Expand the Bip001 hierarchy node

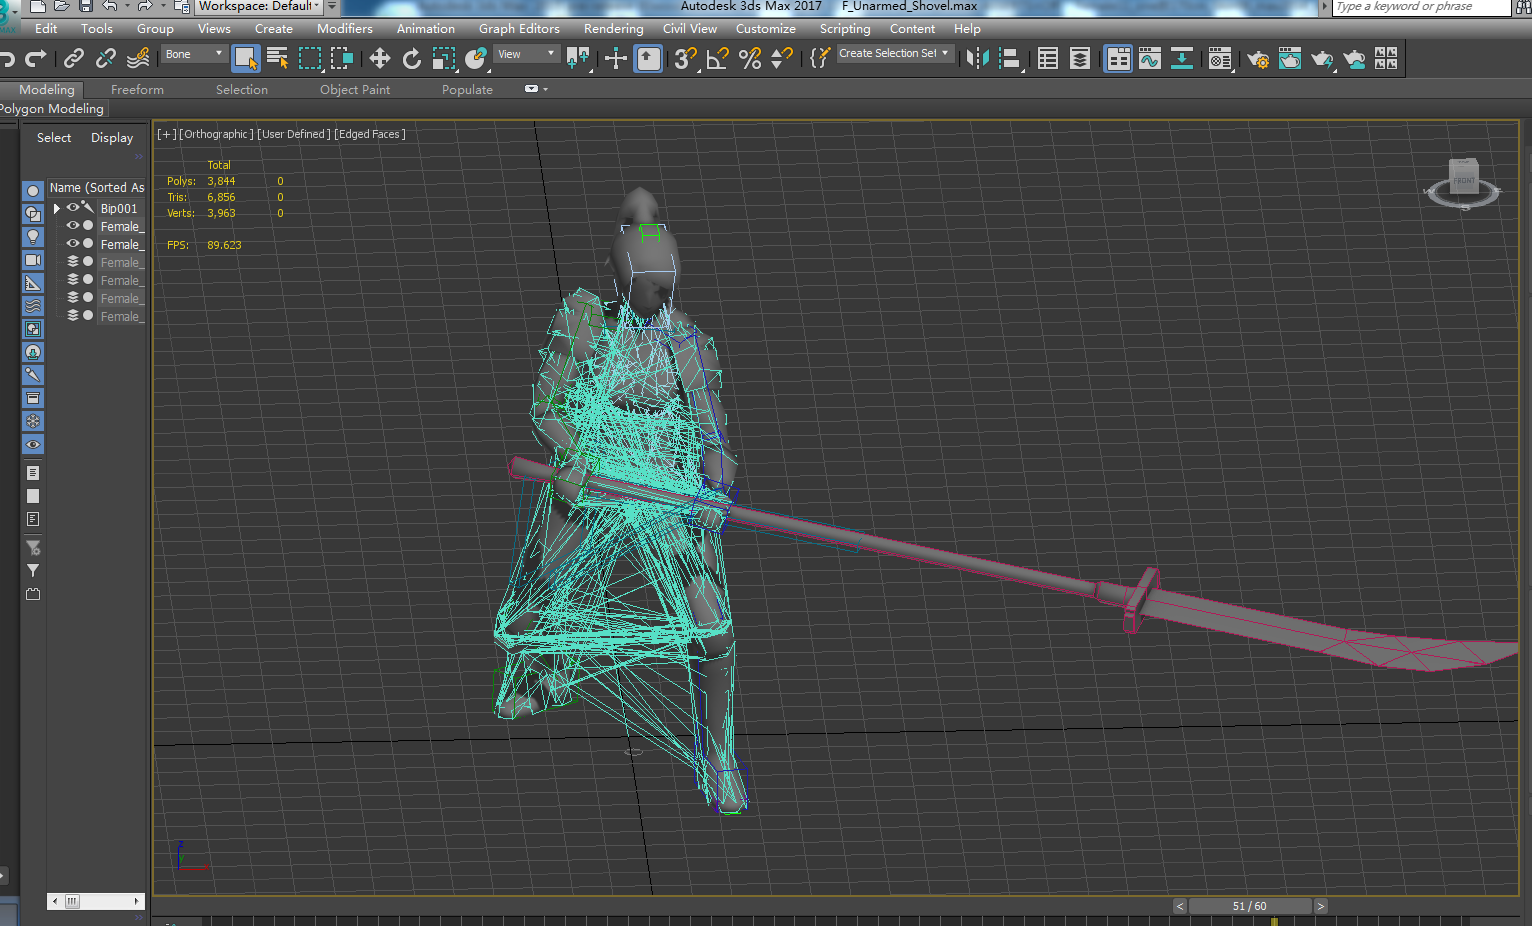click(x=57, y=208)
